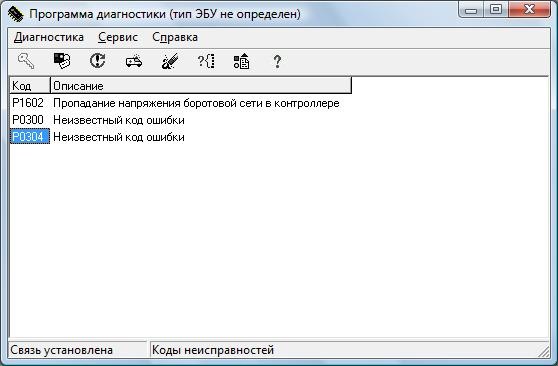The image size is (558, 366).
Task: Click the black card and tag toolbar icon
Action: [62, 61]
